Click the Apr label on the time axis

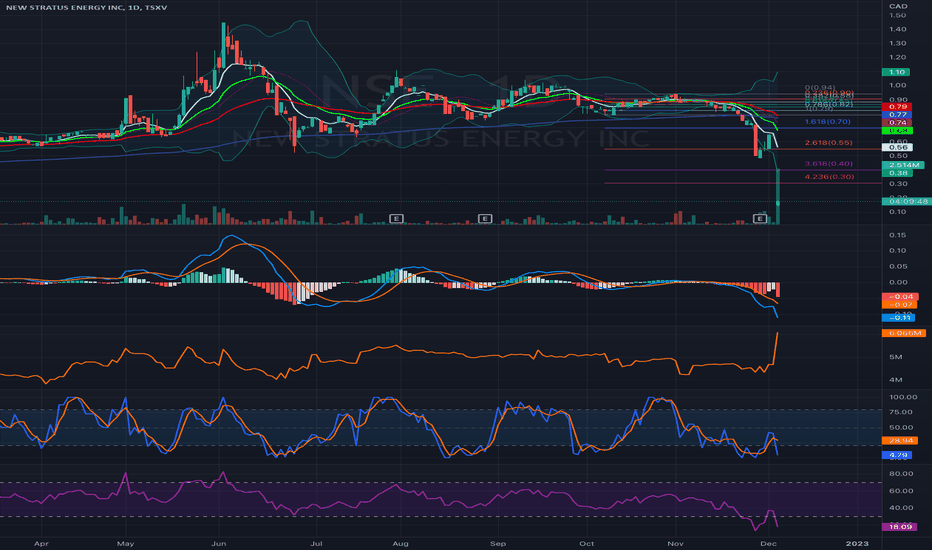pyautogui.click(x=41, y=543)
